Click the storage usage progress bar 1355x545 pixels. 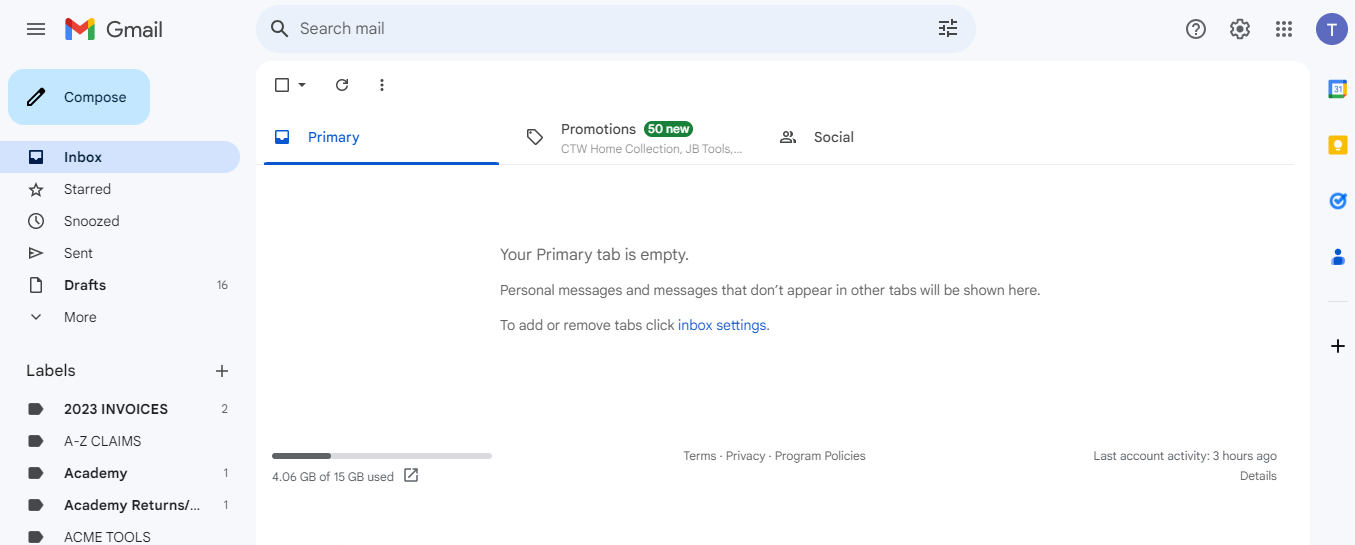pyautogui.click(x=382, y=456)
